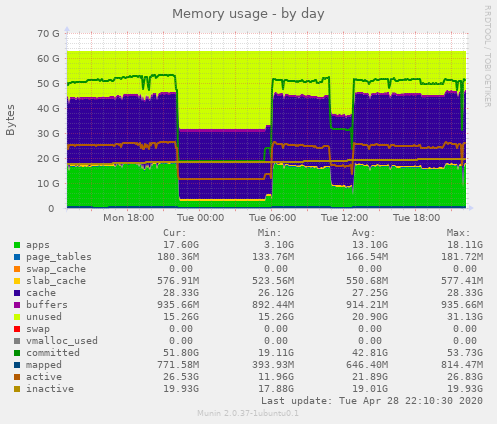This screenshot has height=424, width=497.
Task: Click the 'Tue 06:00' x-axis label
Action: click(272, 218)
